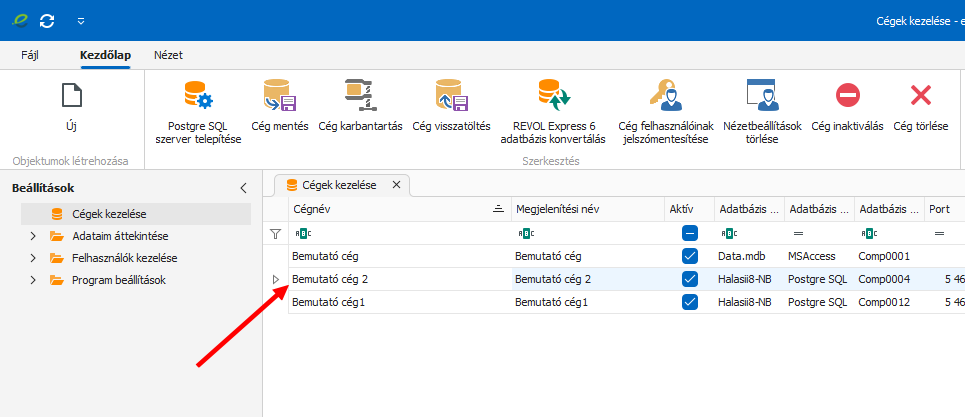Click the red Cég törlése icon

pos(921,97)
